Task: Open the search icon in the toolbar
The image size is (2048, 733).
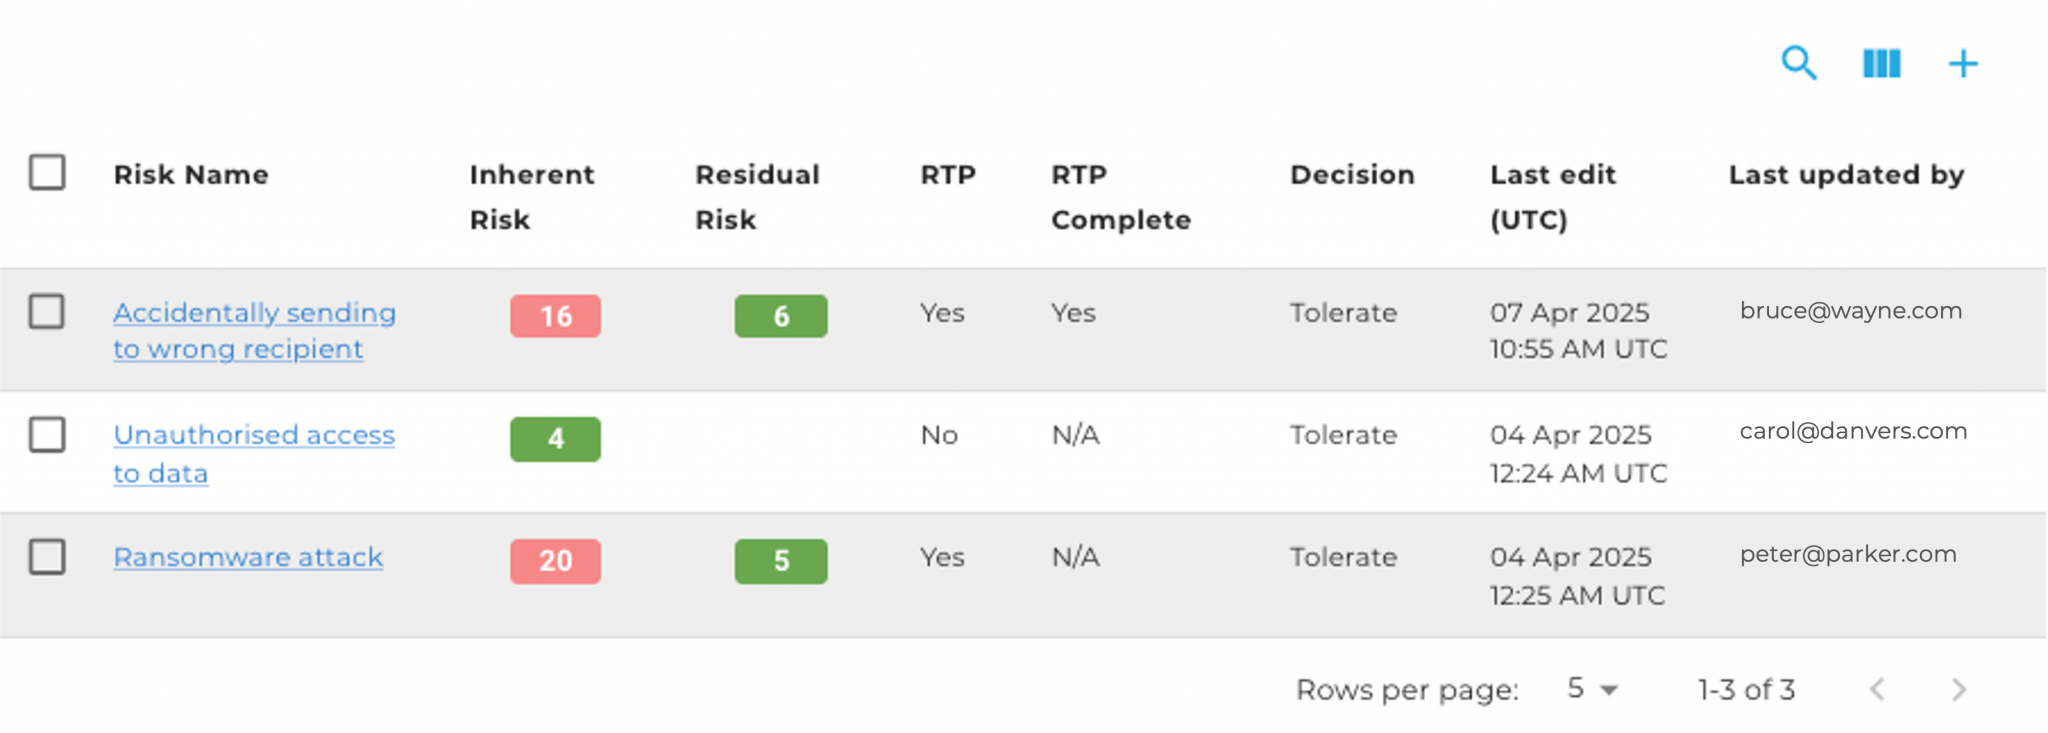Action: (x=1798, y=63)
